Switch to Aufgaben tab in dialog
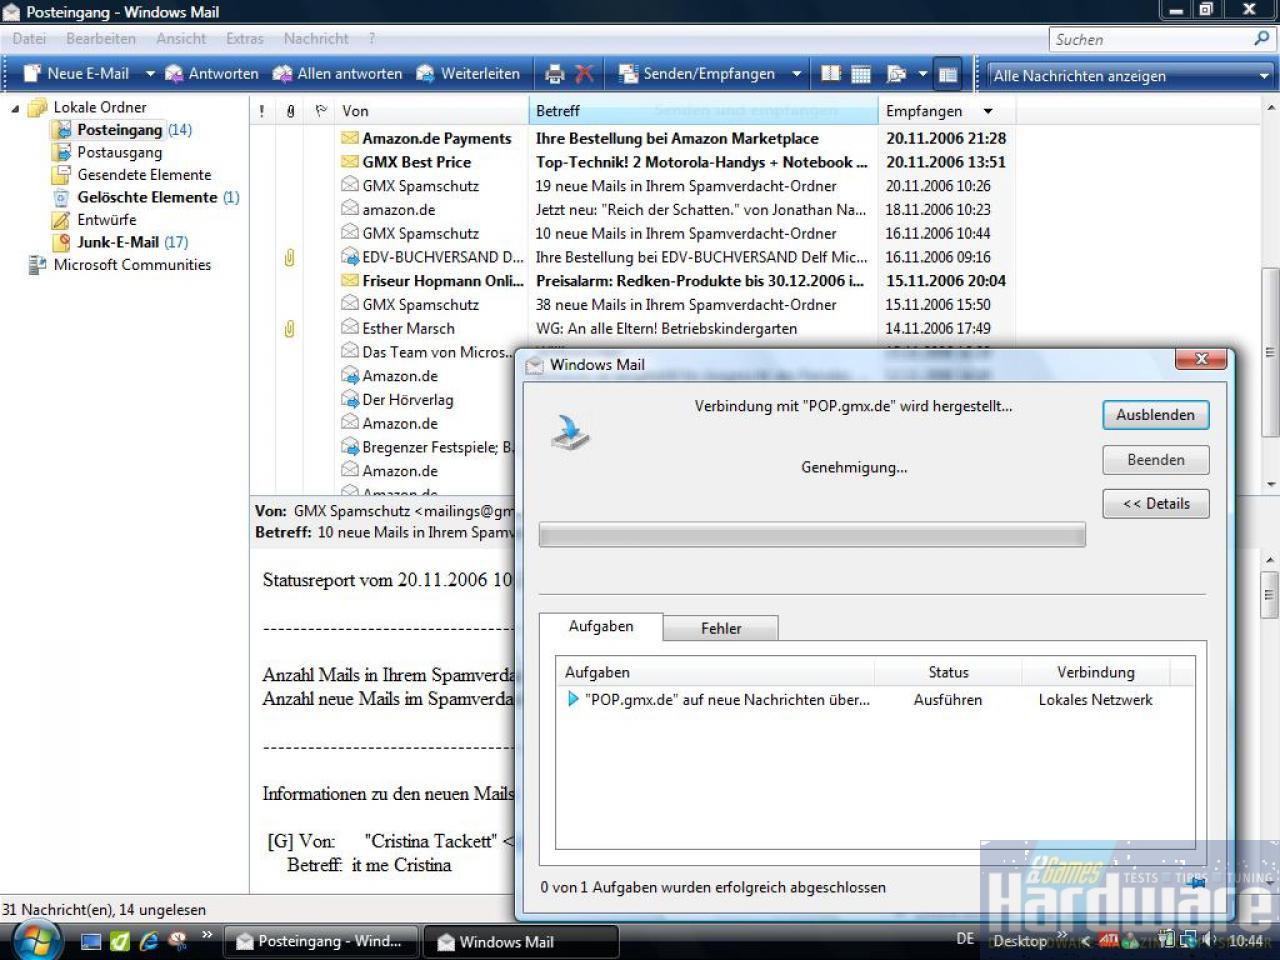 (601, 626)
